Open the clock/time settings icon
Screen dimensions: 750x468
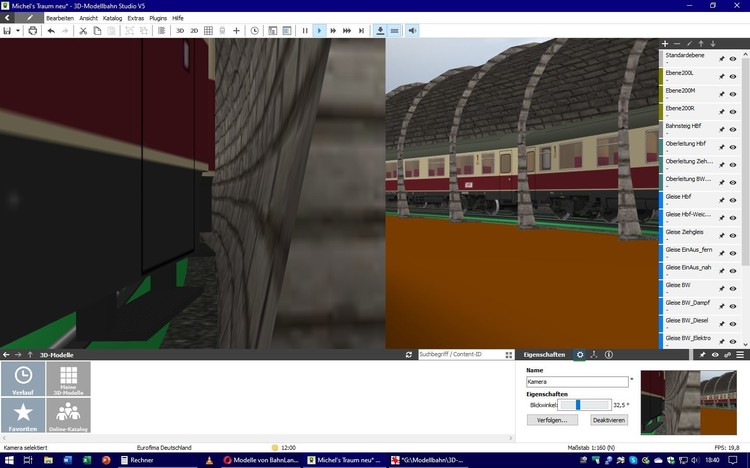click(x=254, y=31)
